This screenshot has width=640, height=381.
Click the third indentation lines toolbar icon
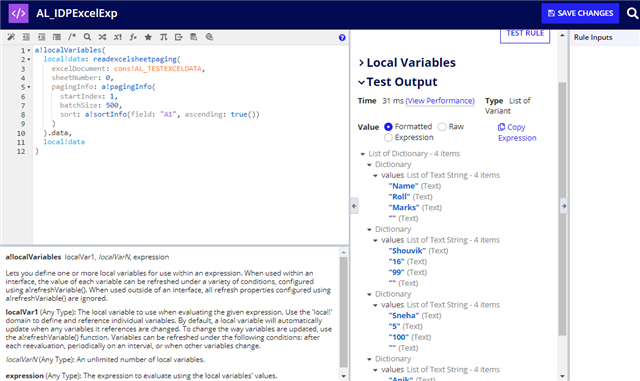tap(57, 37)
